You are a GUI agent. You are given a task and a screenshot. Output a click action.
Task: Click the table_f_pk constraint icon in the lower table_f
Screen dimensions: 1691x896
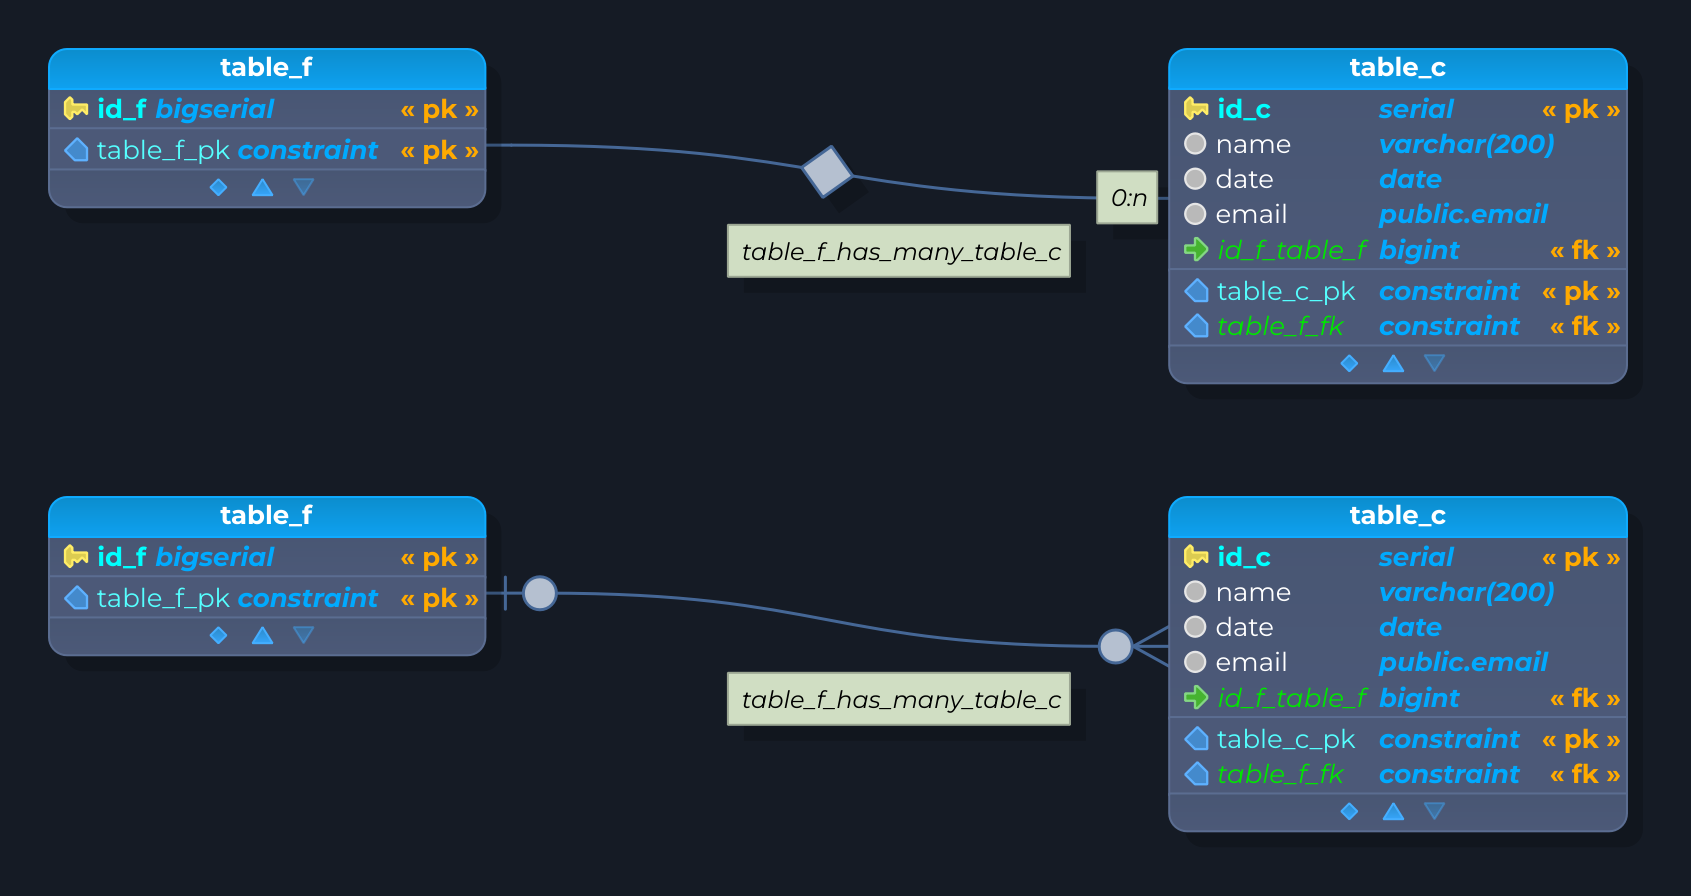(76, 598)
